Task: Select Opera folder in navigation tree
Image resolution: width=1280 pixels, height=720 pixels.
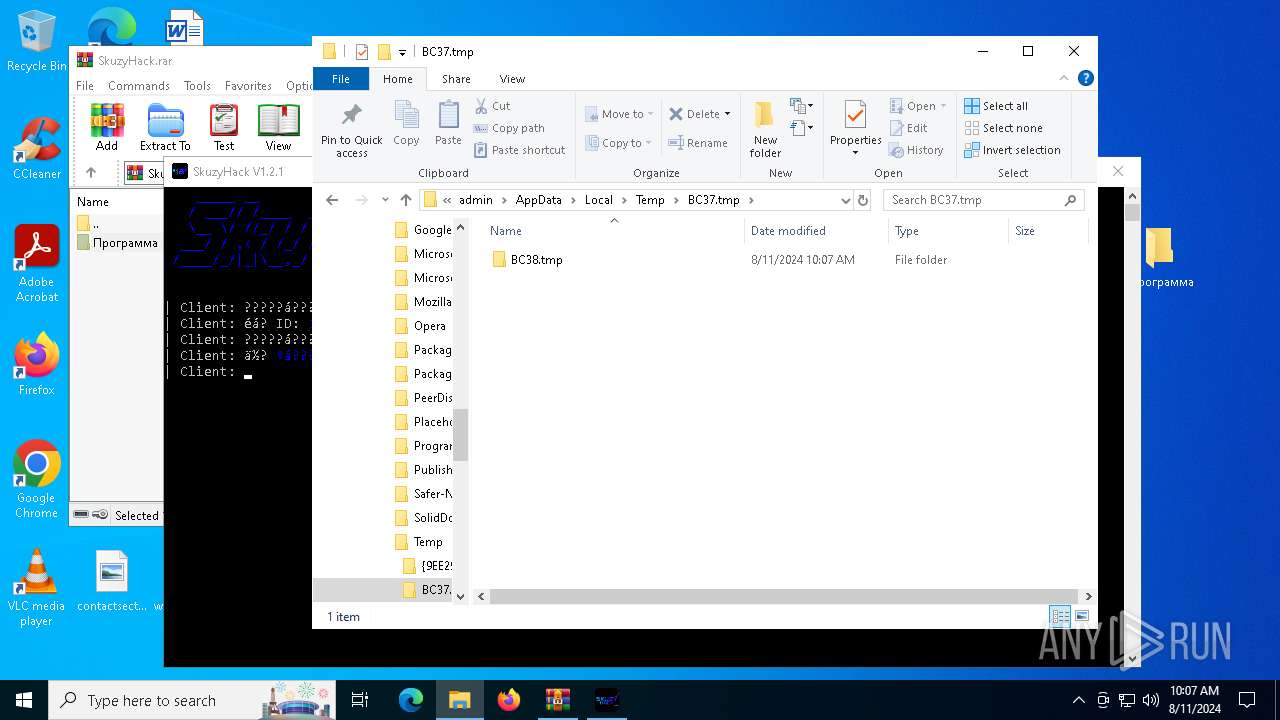Action: [420, 326]
